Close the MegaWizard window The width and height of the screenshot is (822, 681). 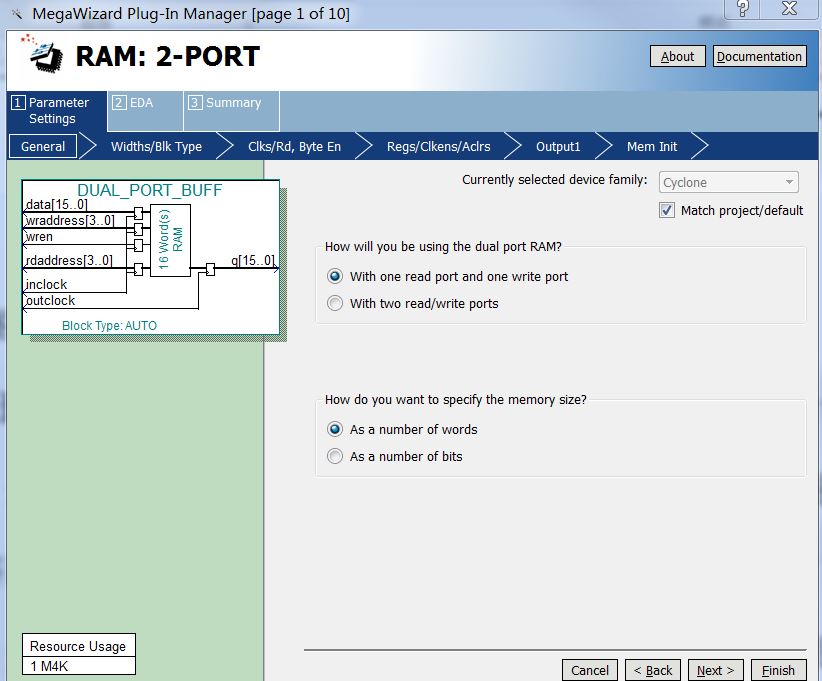click(789, 8)
